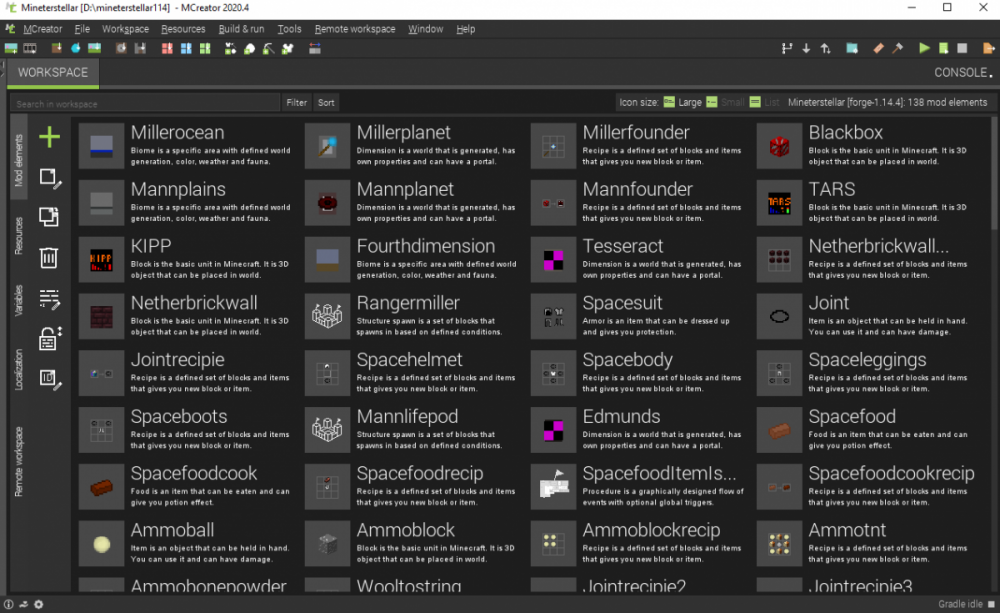
Task: Click the edit registry ID icon
Action: coord(50,379)
